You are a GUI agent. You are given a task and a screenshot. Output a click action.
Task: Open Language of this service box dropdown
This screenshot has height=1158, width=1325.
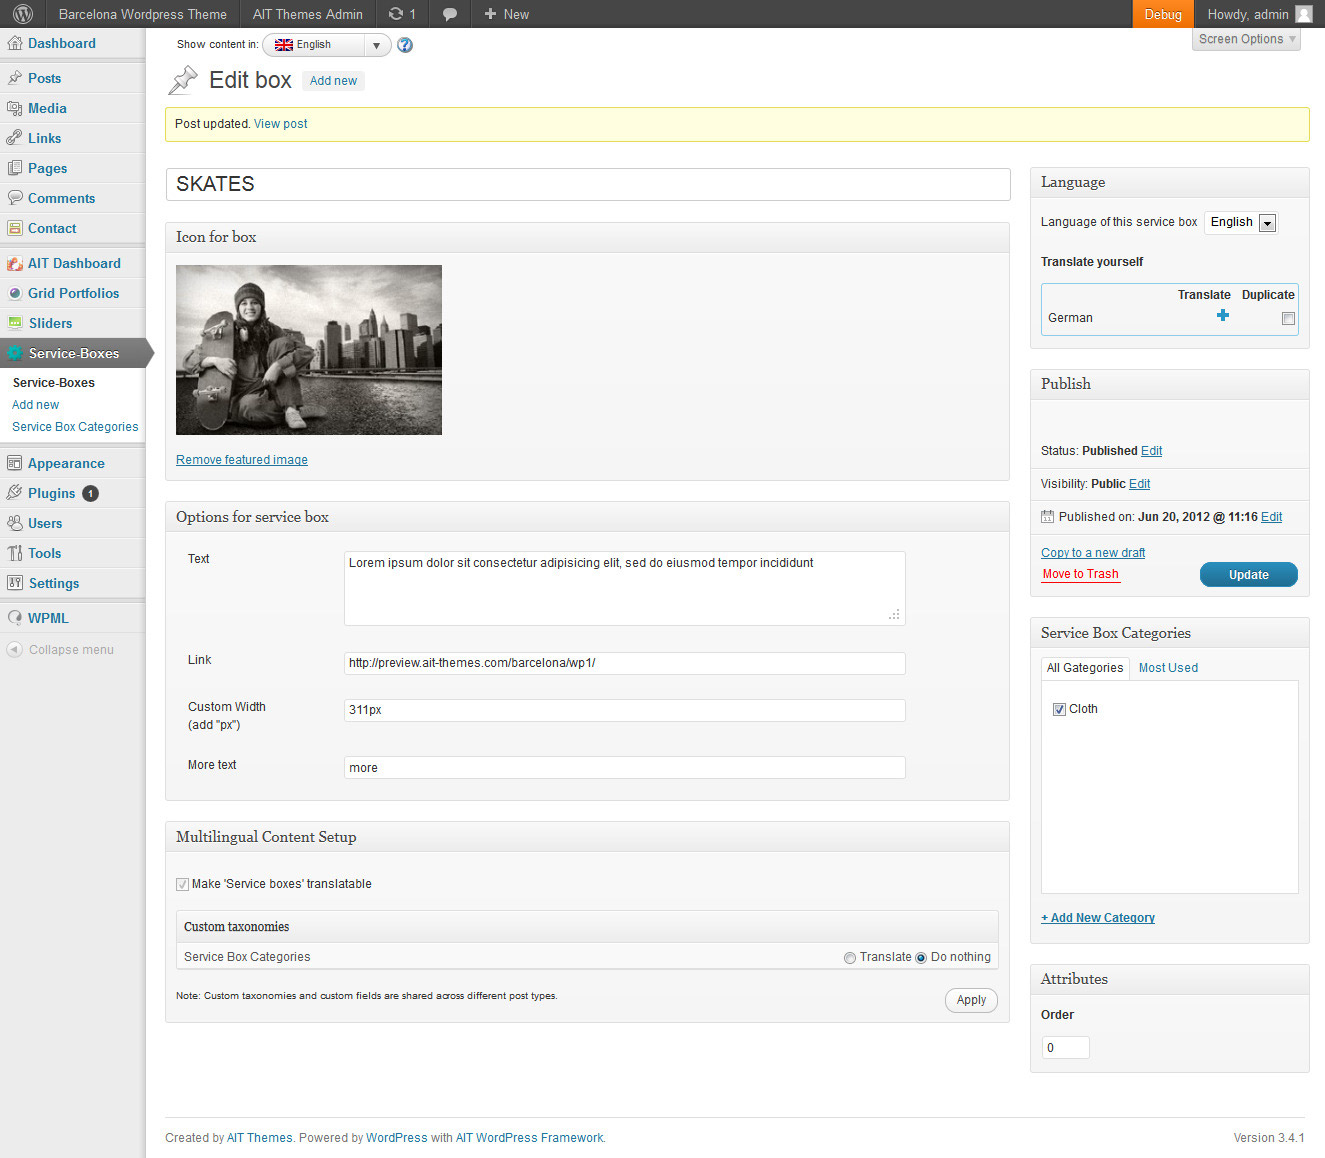click(x=1241, y=222)
